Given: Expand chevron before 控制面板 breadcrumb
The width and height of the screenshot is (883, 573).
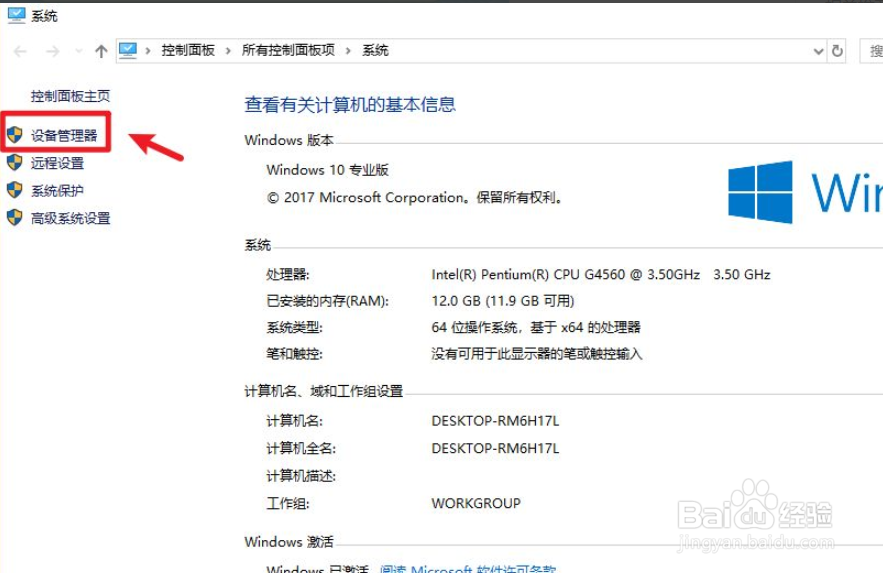Looking at the screenshot, I should (148, 51).
